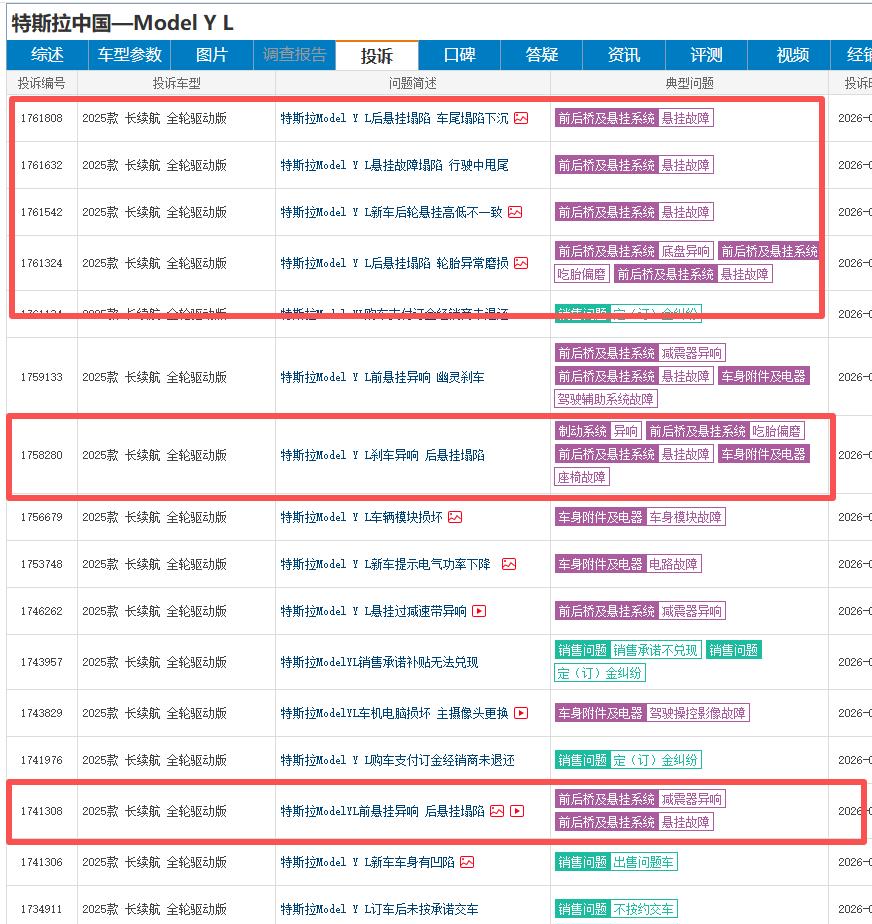
Task: Click 出售问题车 tag in row 1741306
Action: tap(643, 862)
